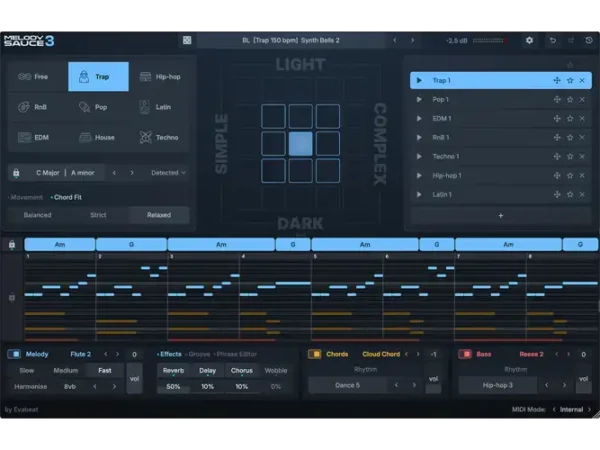
Task: Enable the Reverb effect
Action: click(x=173, y=371)
